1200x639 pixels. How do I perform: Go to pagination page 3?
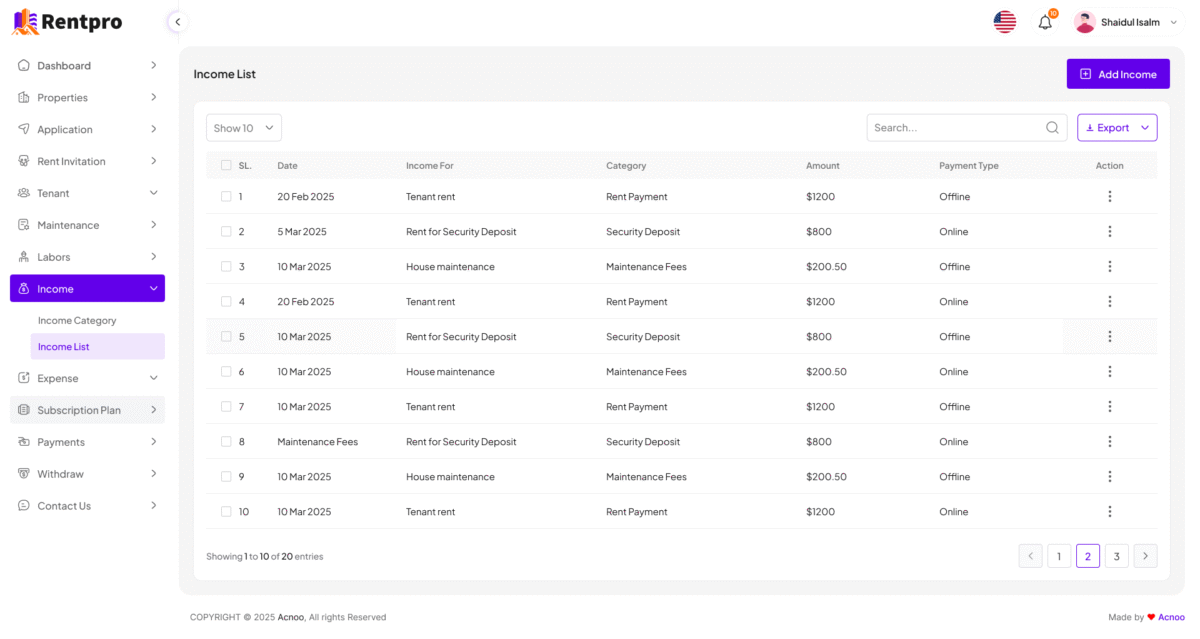[x=1116, y=557]
